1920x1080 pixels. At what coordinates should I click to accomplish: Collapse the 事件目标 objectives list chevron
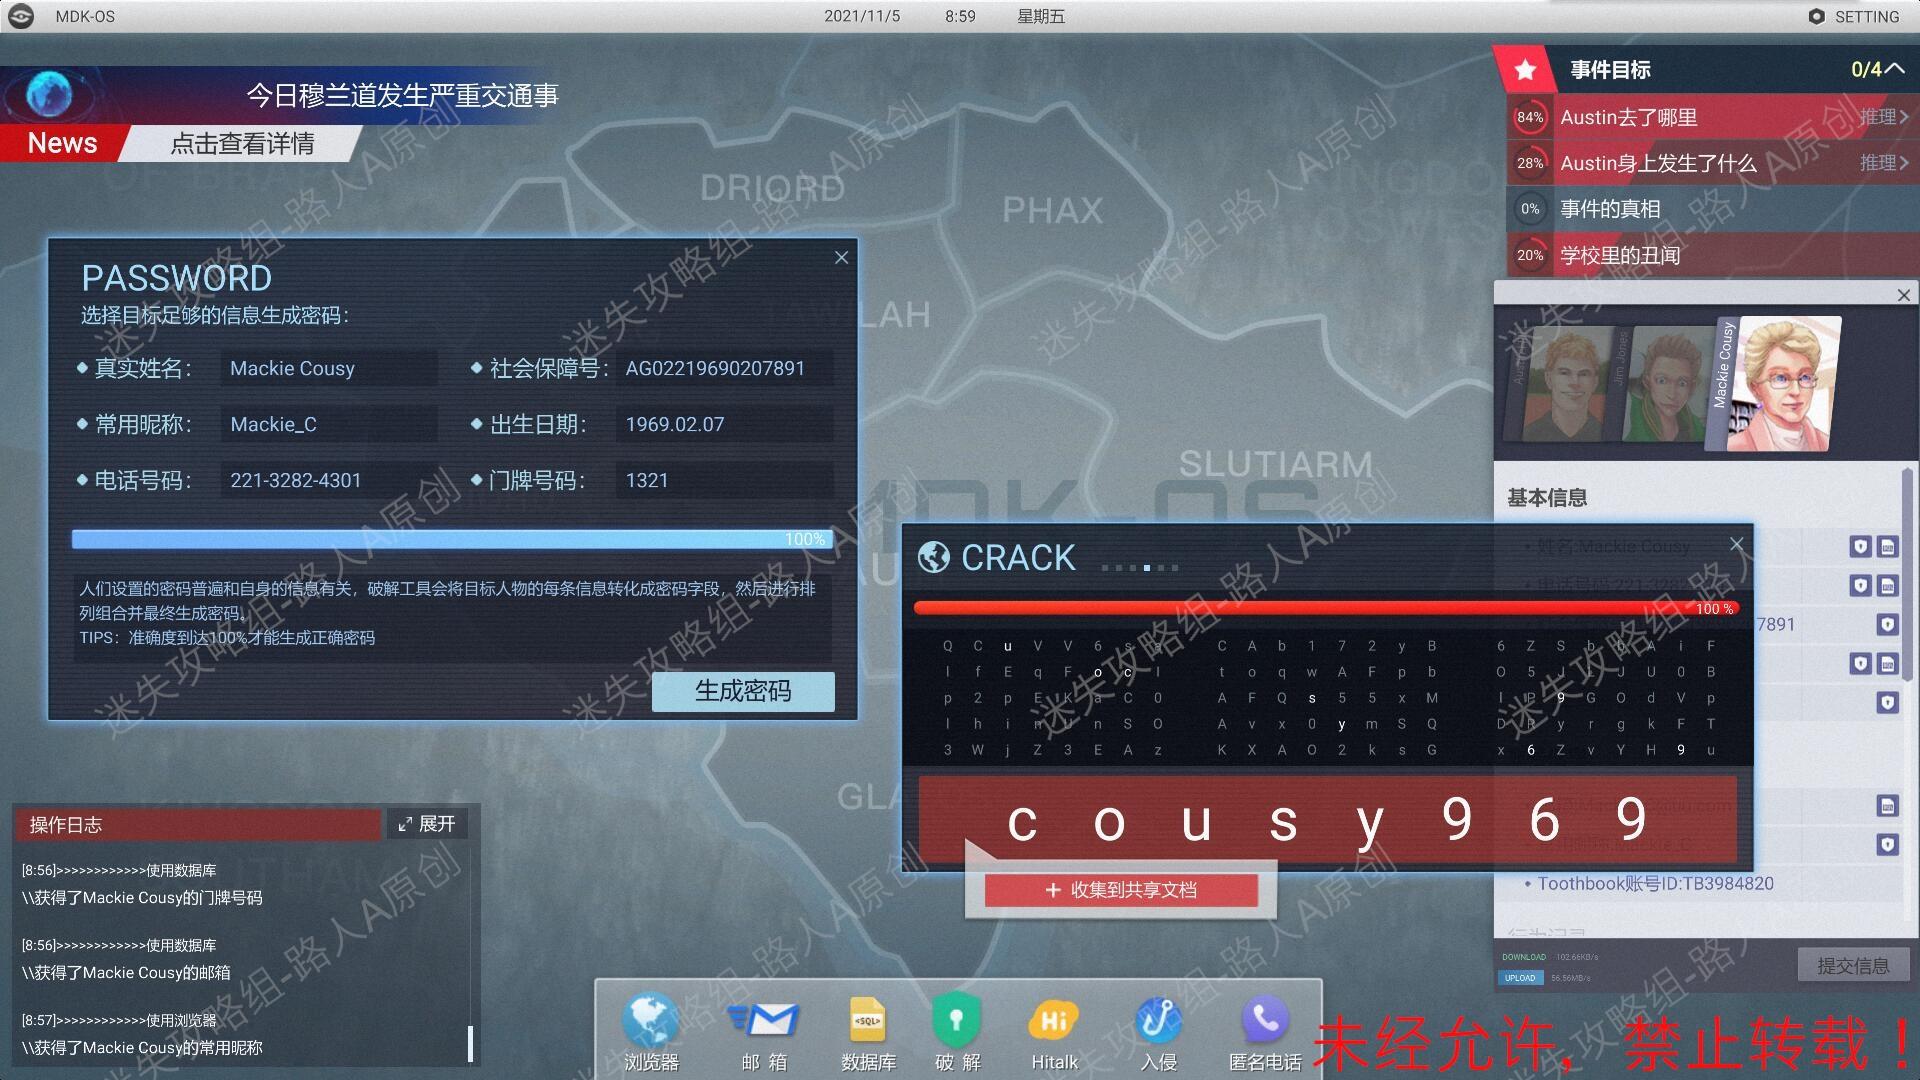click(x=1894, y=69)
